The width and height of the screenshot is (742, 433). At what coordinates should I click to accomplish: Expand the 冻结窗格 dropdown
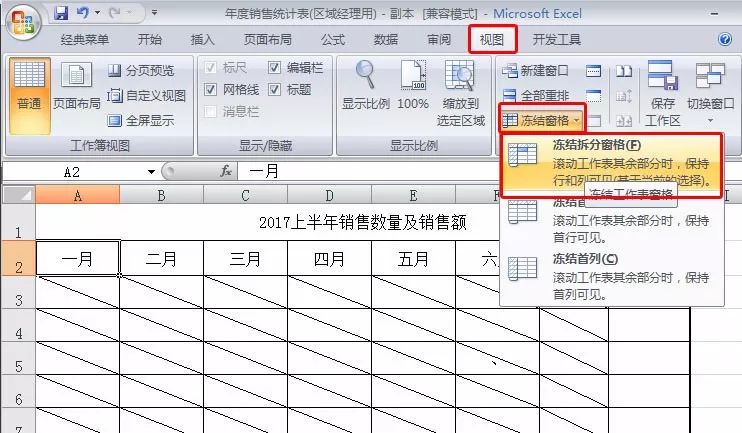click(x=541, y=121)
